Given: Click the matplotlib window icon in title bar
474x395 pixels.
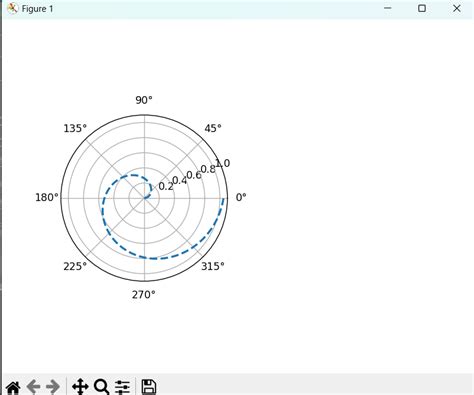Looking at the screenshot, I should pos(12,9).
